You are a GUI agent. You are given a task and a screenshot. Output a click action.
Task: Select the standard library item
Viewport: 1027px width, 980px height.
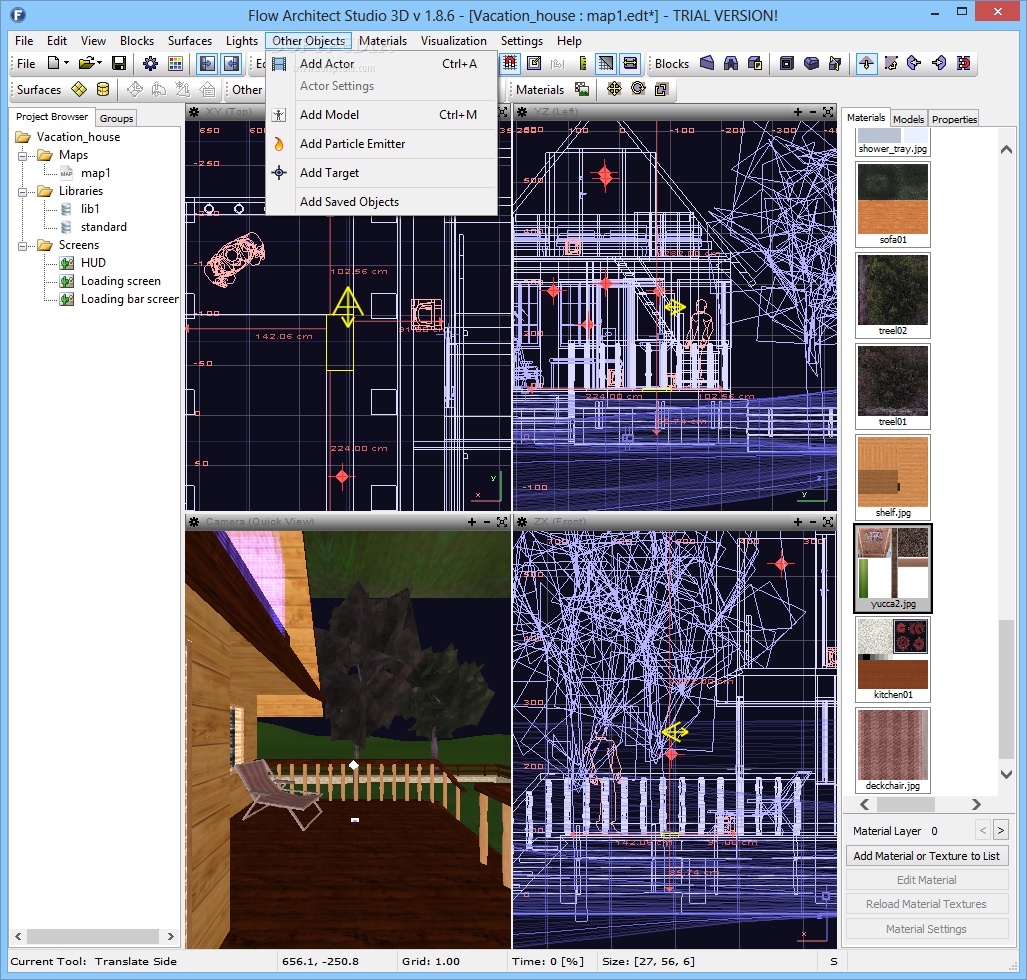pos(103,227)
